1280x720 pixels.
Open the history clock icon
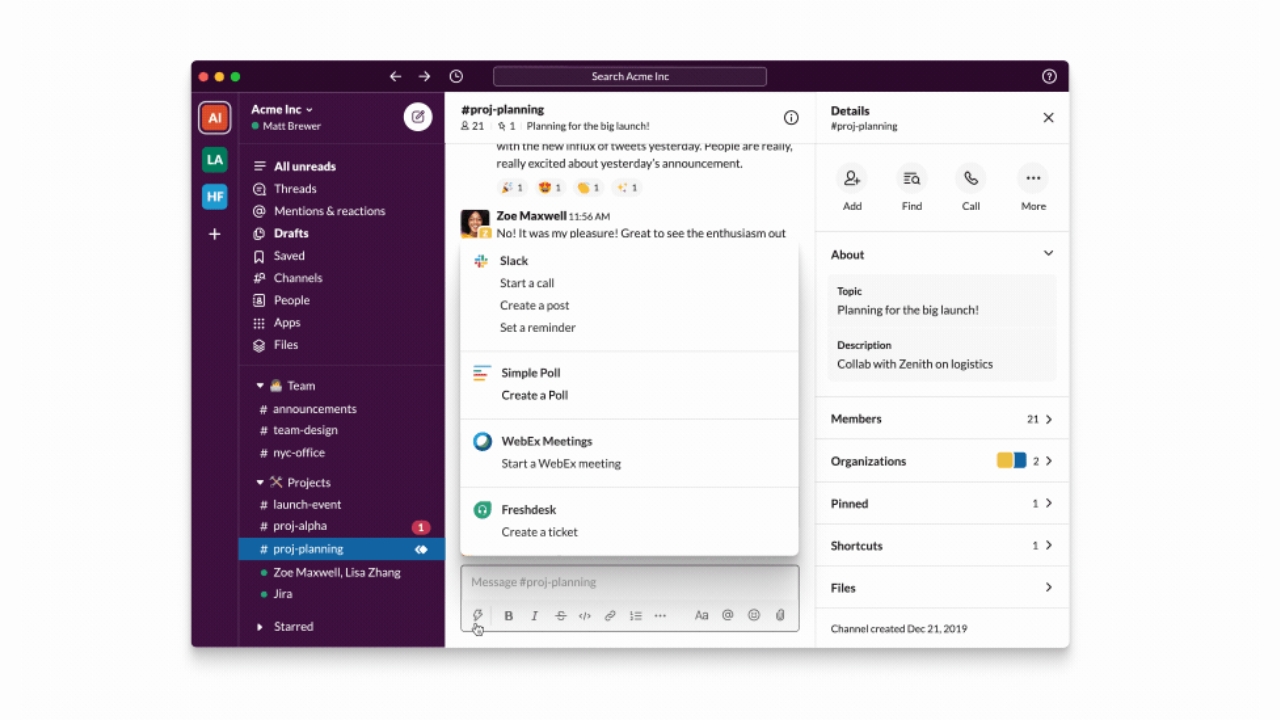click(x=456, y=76)
